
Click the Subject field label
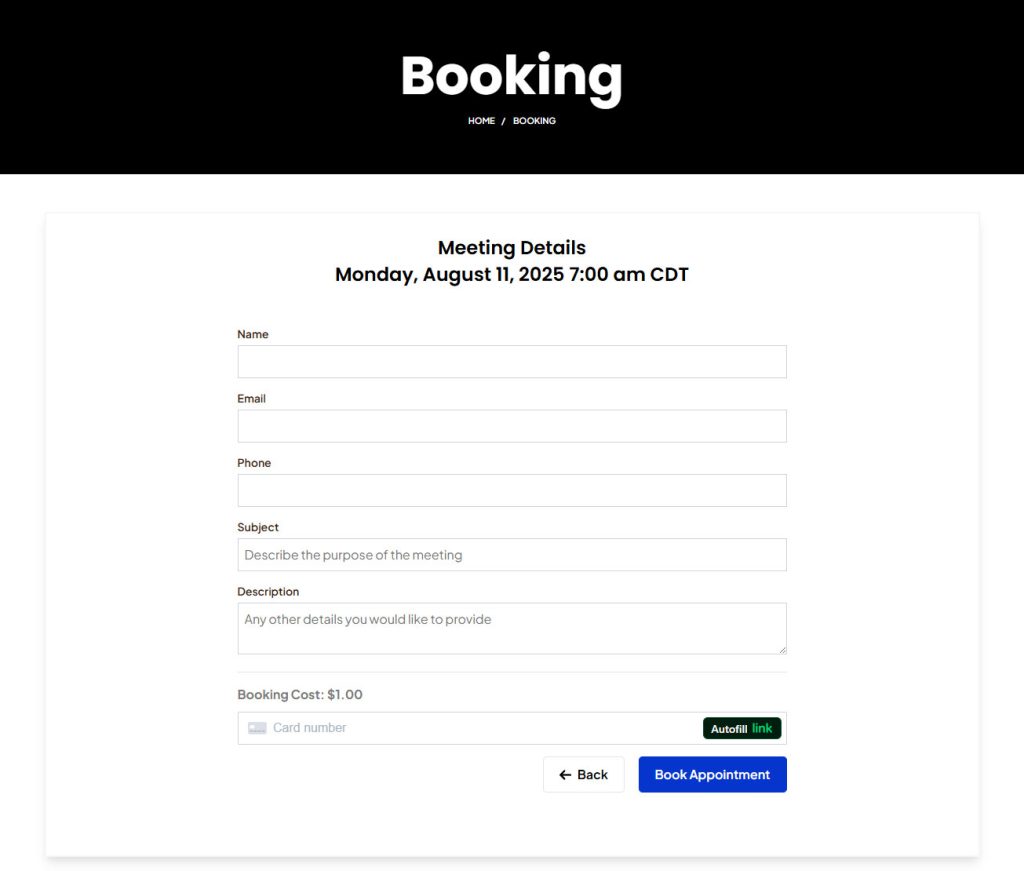click(258, 527)
